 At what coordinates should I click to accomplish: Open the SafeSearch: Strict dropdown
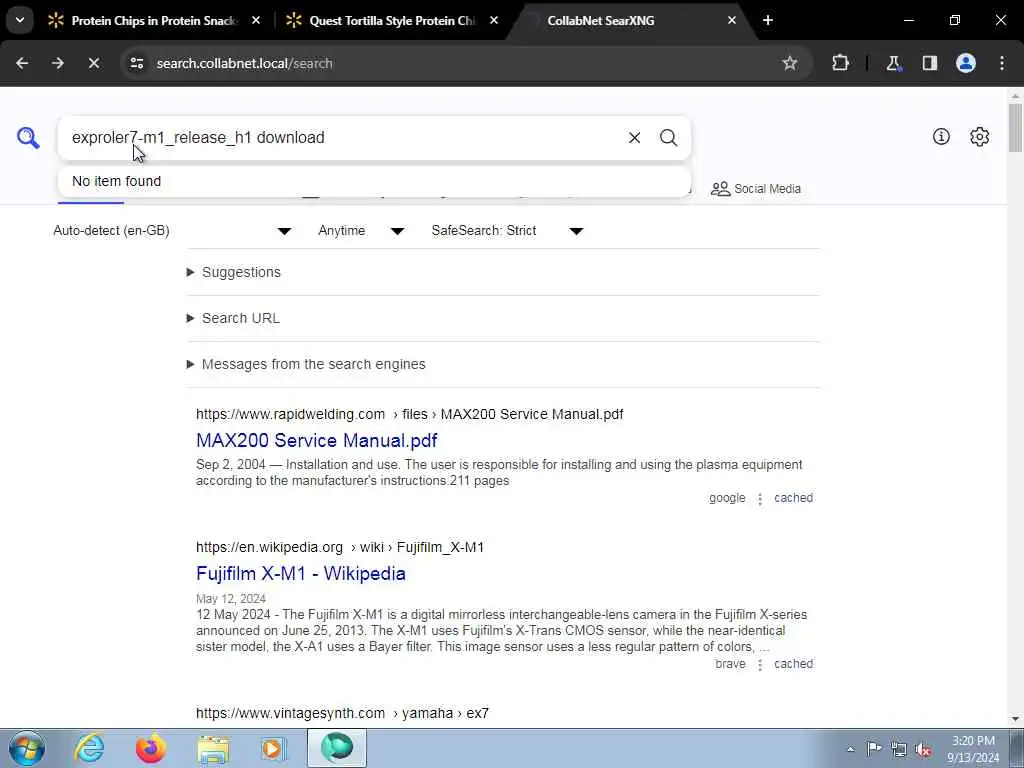(507, 231)
